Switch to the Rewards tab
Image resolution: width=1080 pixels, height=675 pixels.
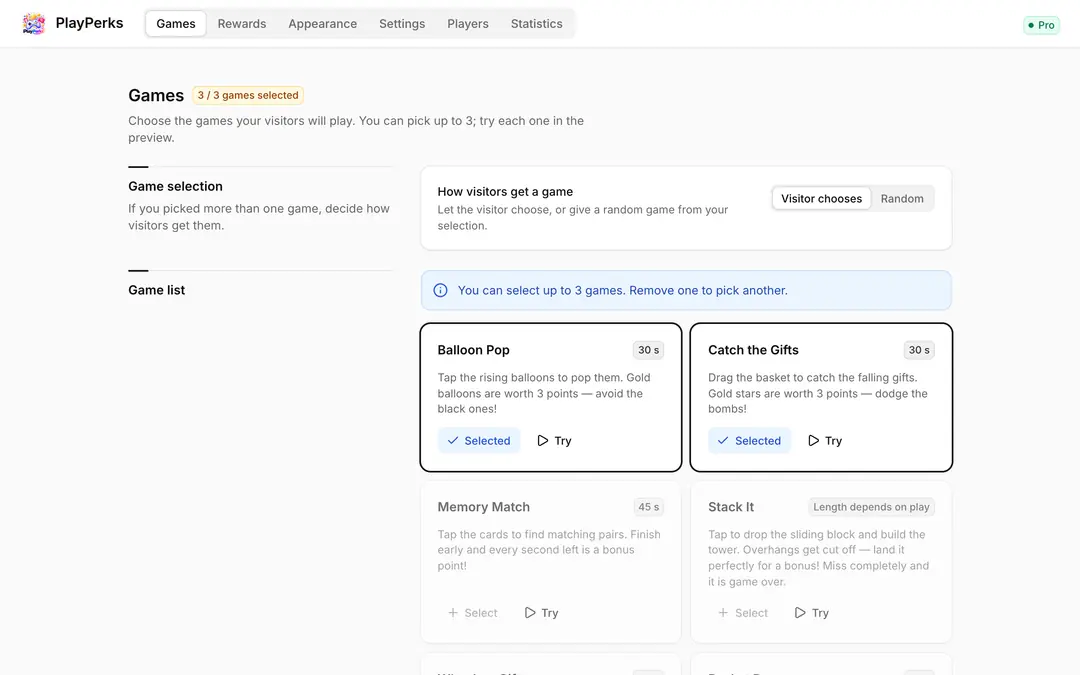(x=242, y=23)
